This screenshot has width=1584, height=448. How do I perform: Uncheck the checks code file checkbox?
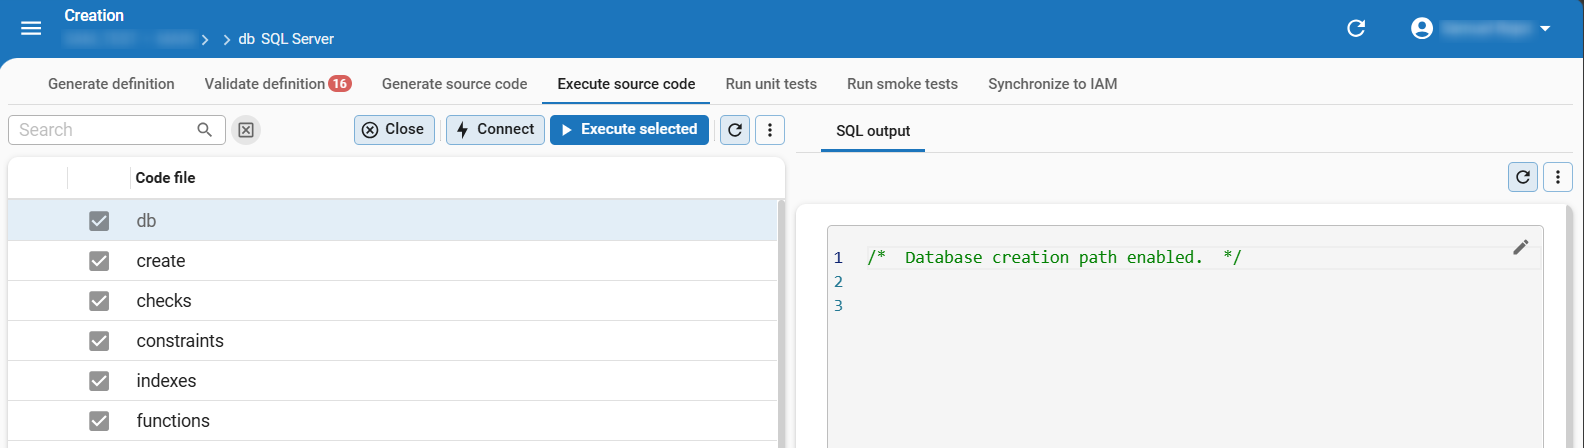99,301
